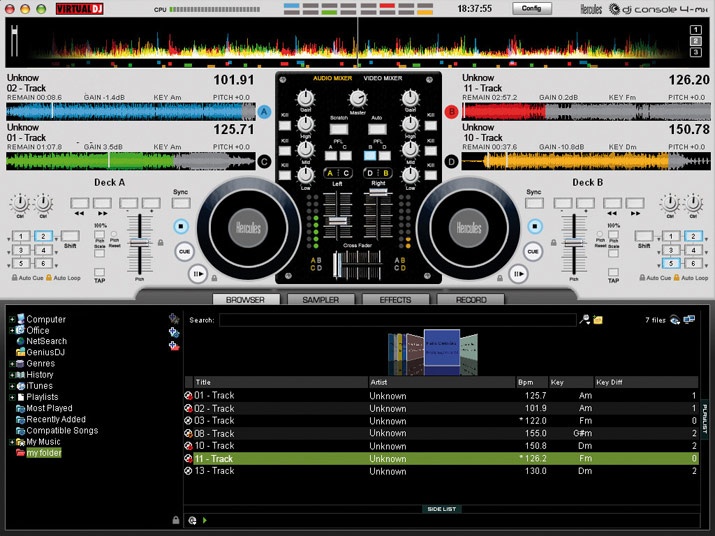Viewport: 715px width, 536px height.
Task: Expand the Computer tree node
Action: click(x=12, y=319)
